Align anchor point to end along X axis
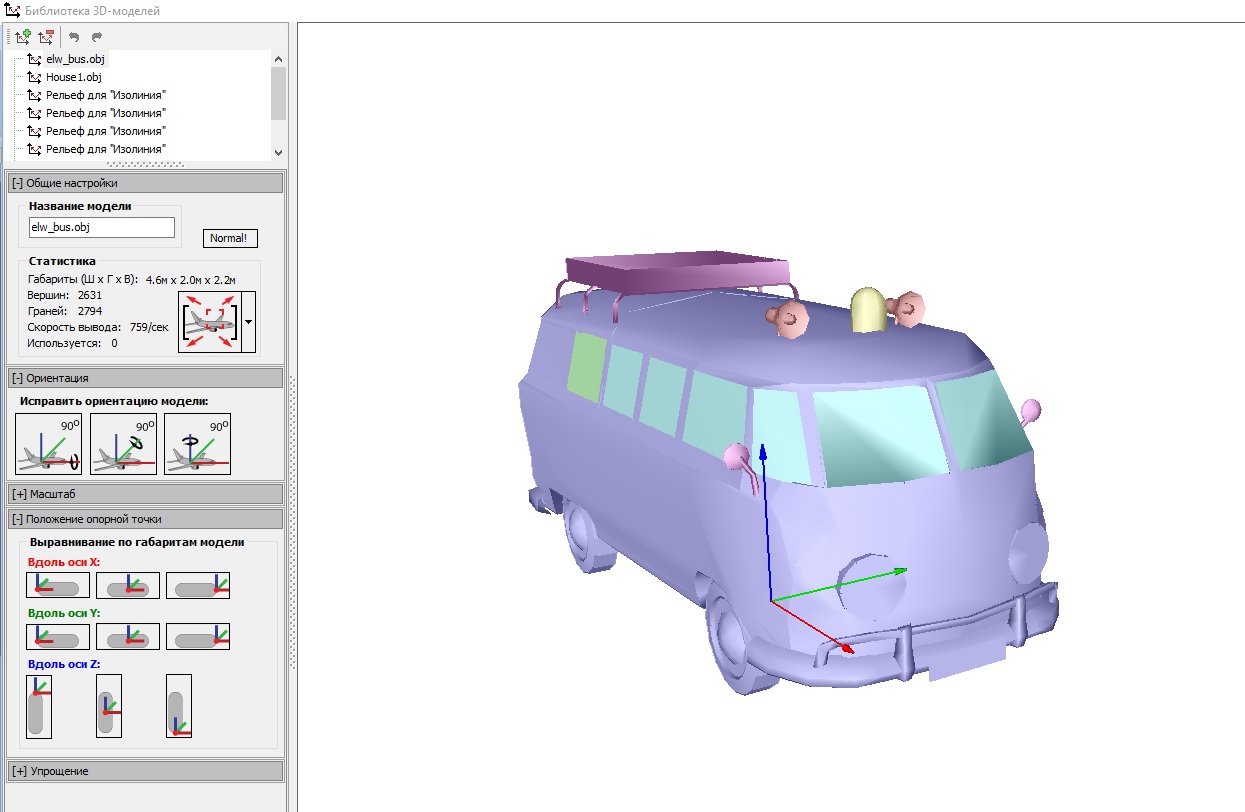The image size is (1245, 812). pos(197,585)
